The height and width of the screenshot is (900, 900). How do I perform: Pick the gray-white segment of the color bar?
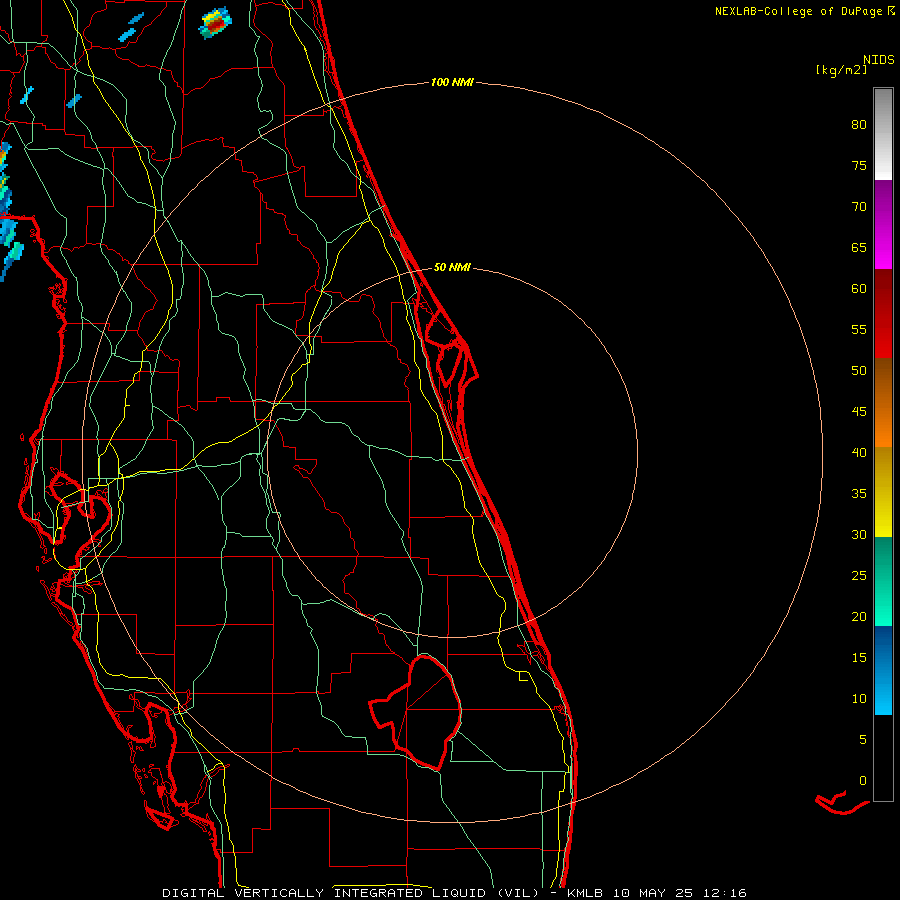click(883, 134)
